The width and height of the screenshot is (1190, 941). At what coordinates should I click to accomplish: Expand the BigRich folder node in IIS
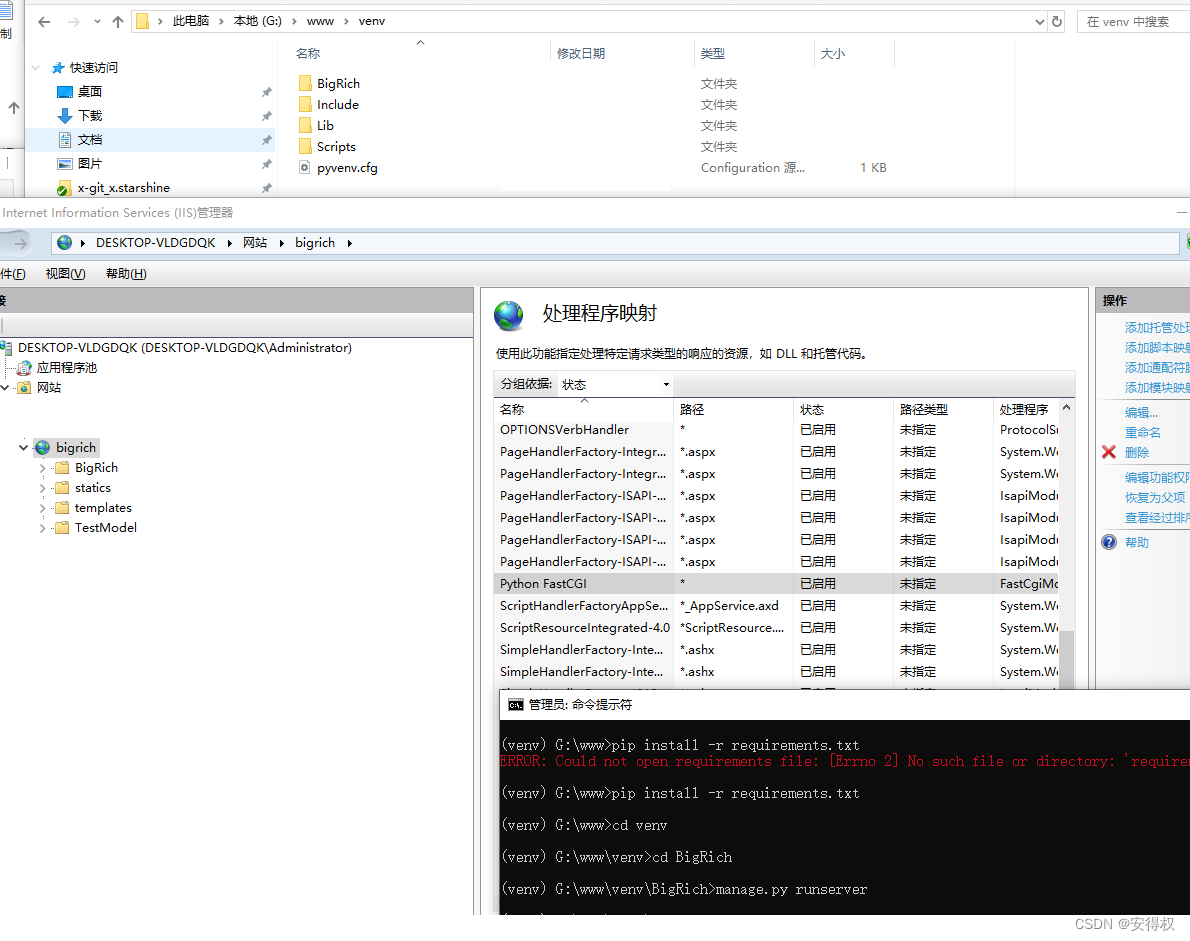(42, 468)
